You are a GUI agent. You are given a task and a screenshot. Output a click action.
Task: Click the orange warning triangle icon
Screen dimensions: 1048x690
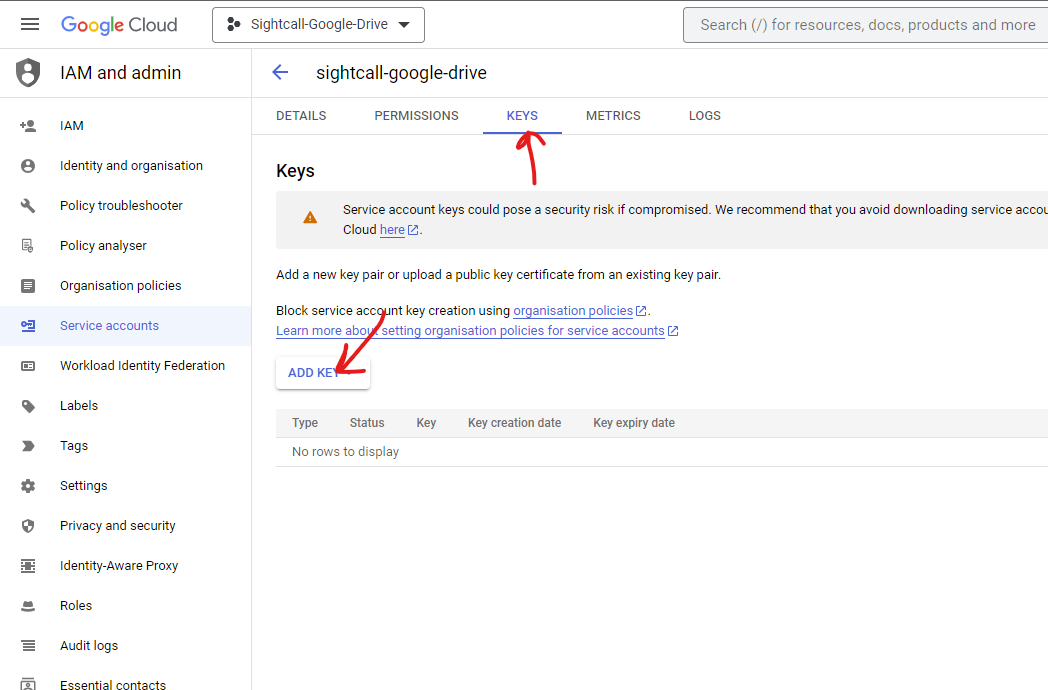310,217
